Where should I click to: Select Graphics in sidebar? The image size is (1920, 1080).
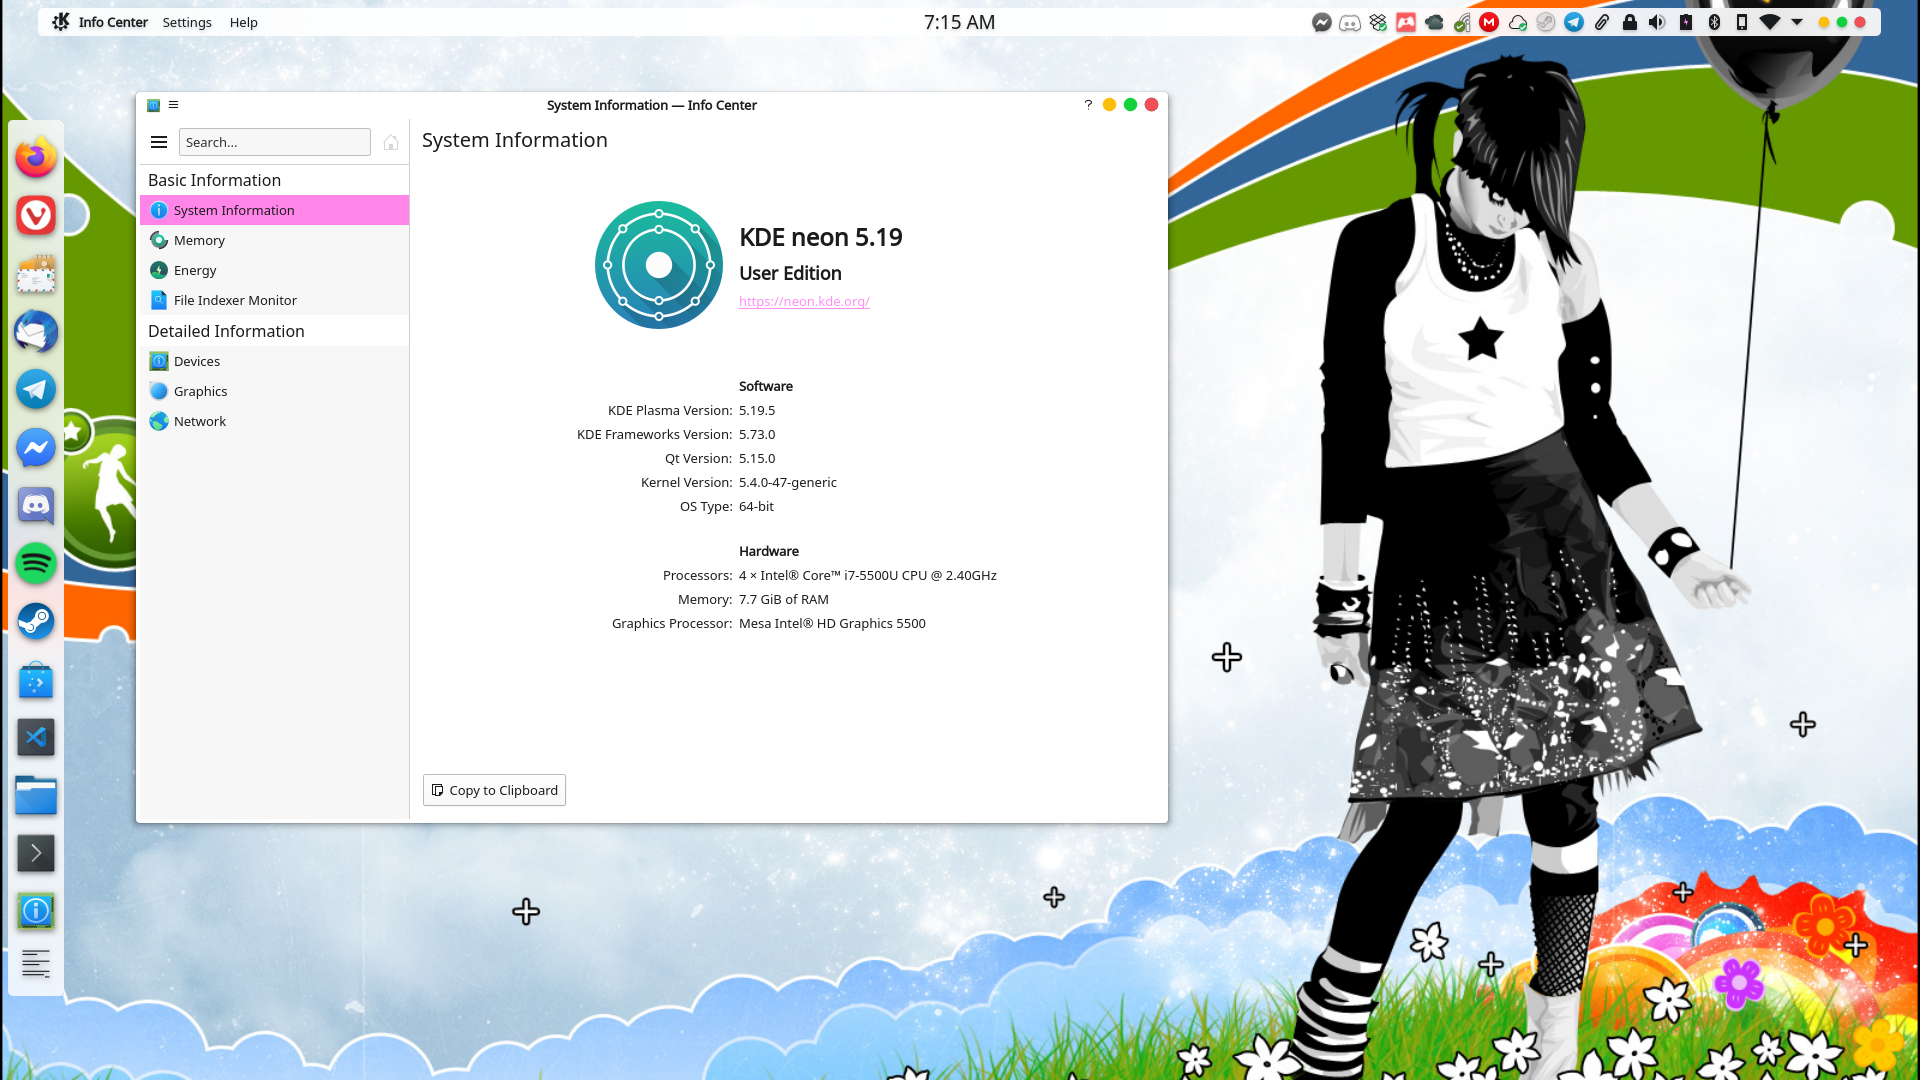[275, 391]
